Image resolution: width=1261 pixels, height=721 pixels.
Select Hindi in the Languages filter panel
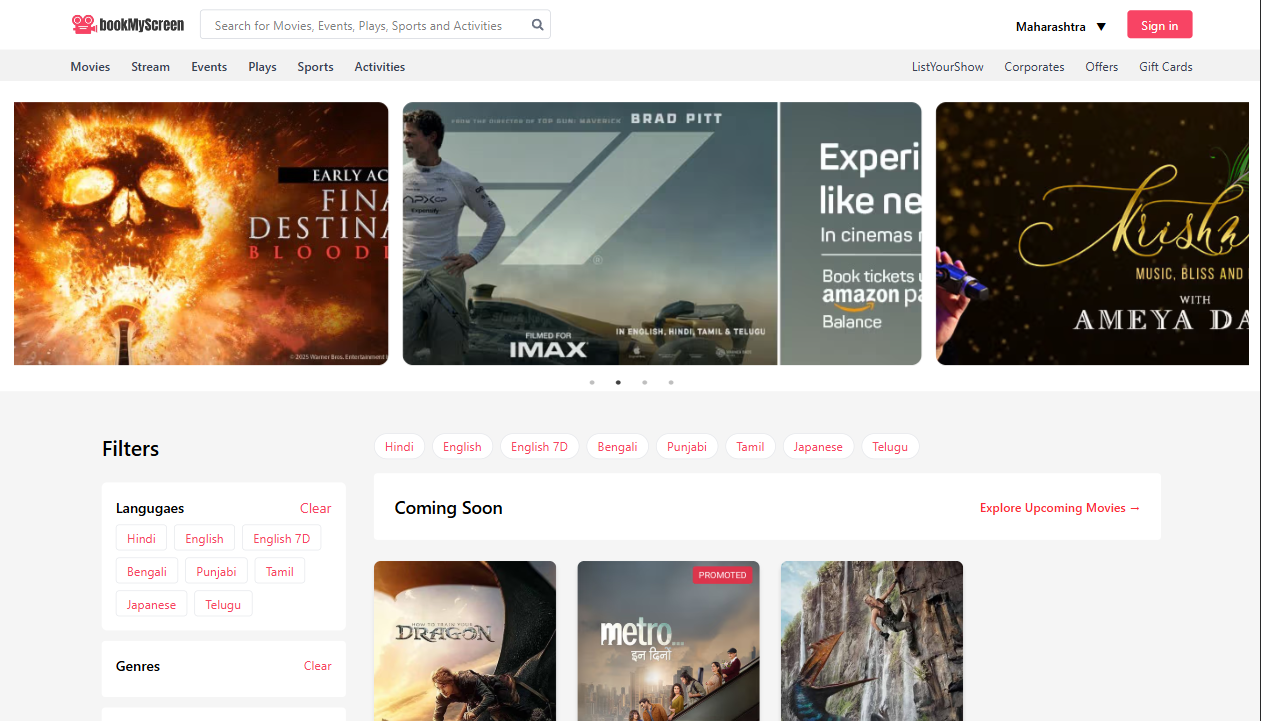pyautogui.click(x=141, y=538)
